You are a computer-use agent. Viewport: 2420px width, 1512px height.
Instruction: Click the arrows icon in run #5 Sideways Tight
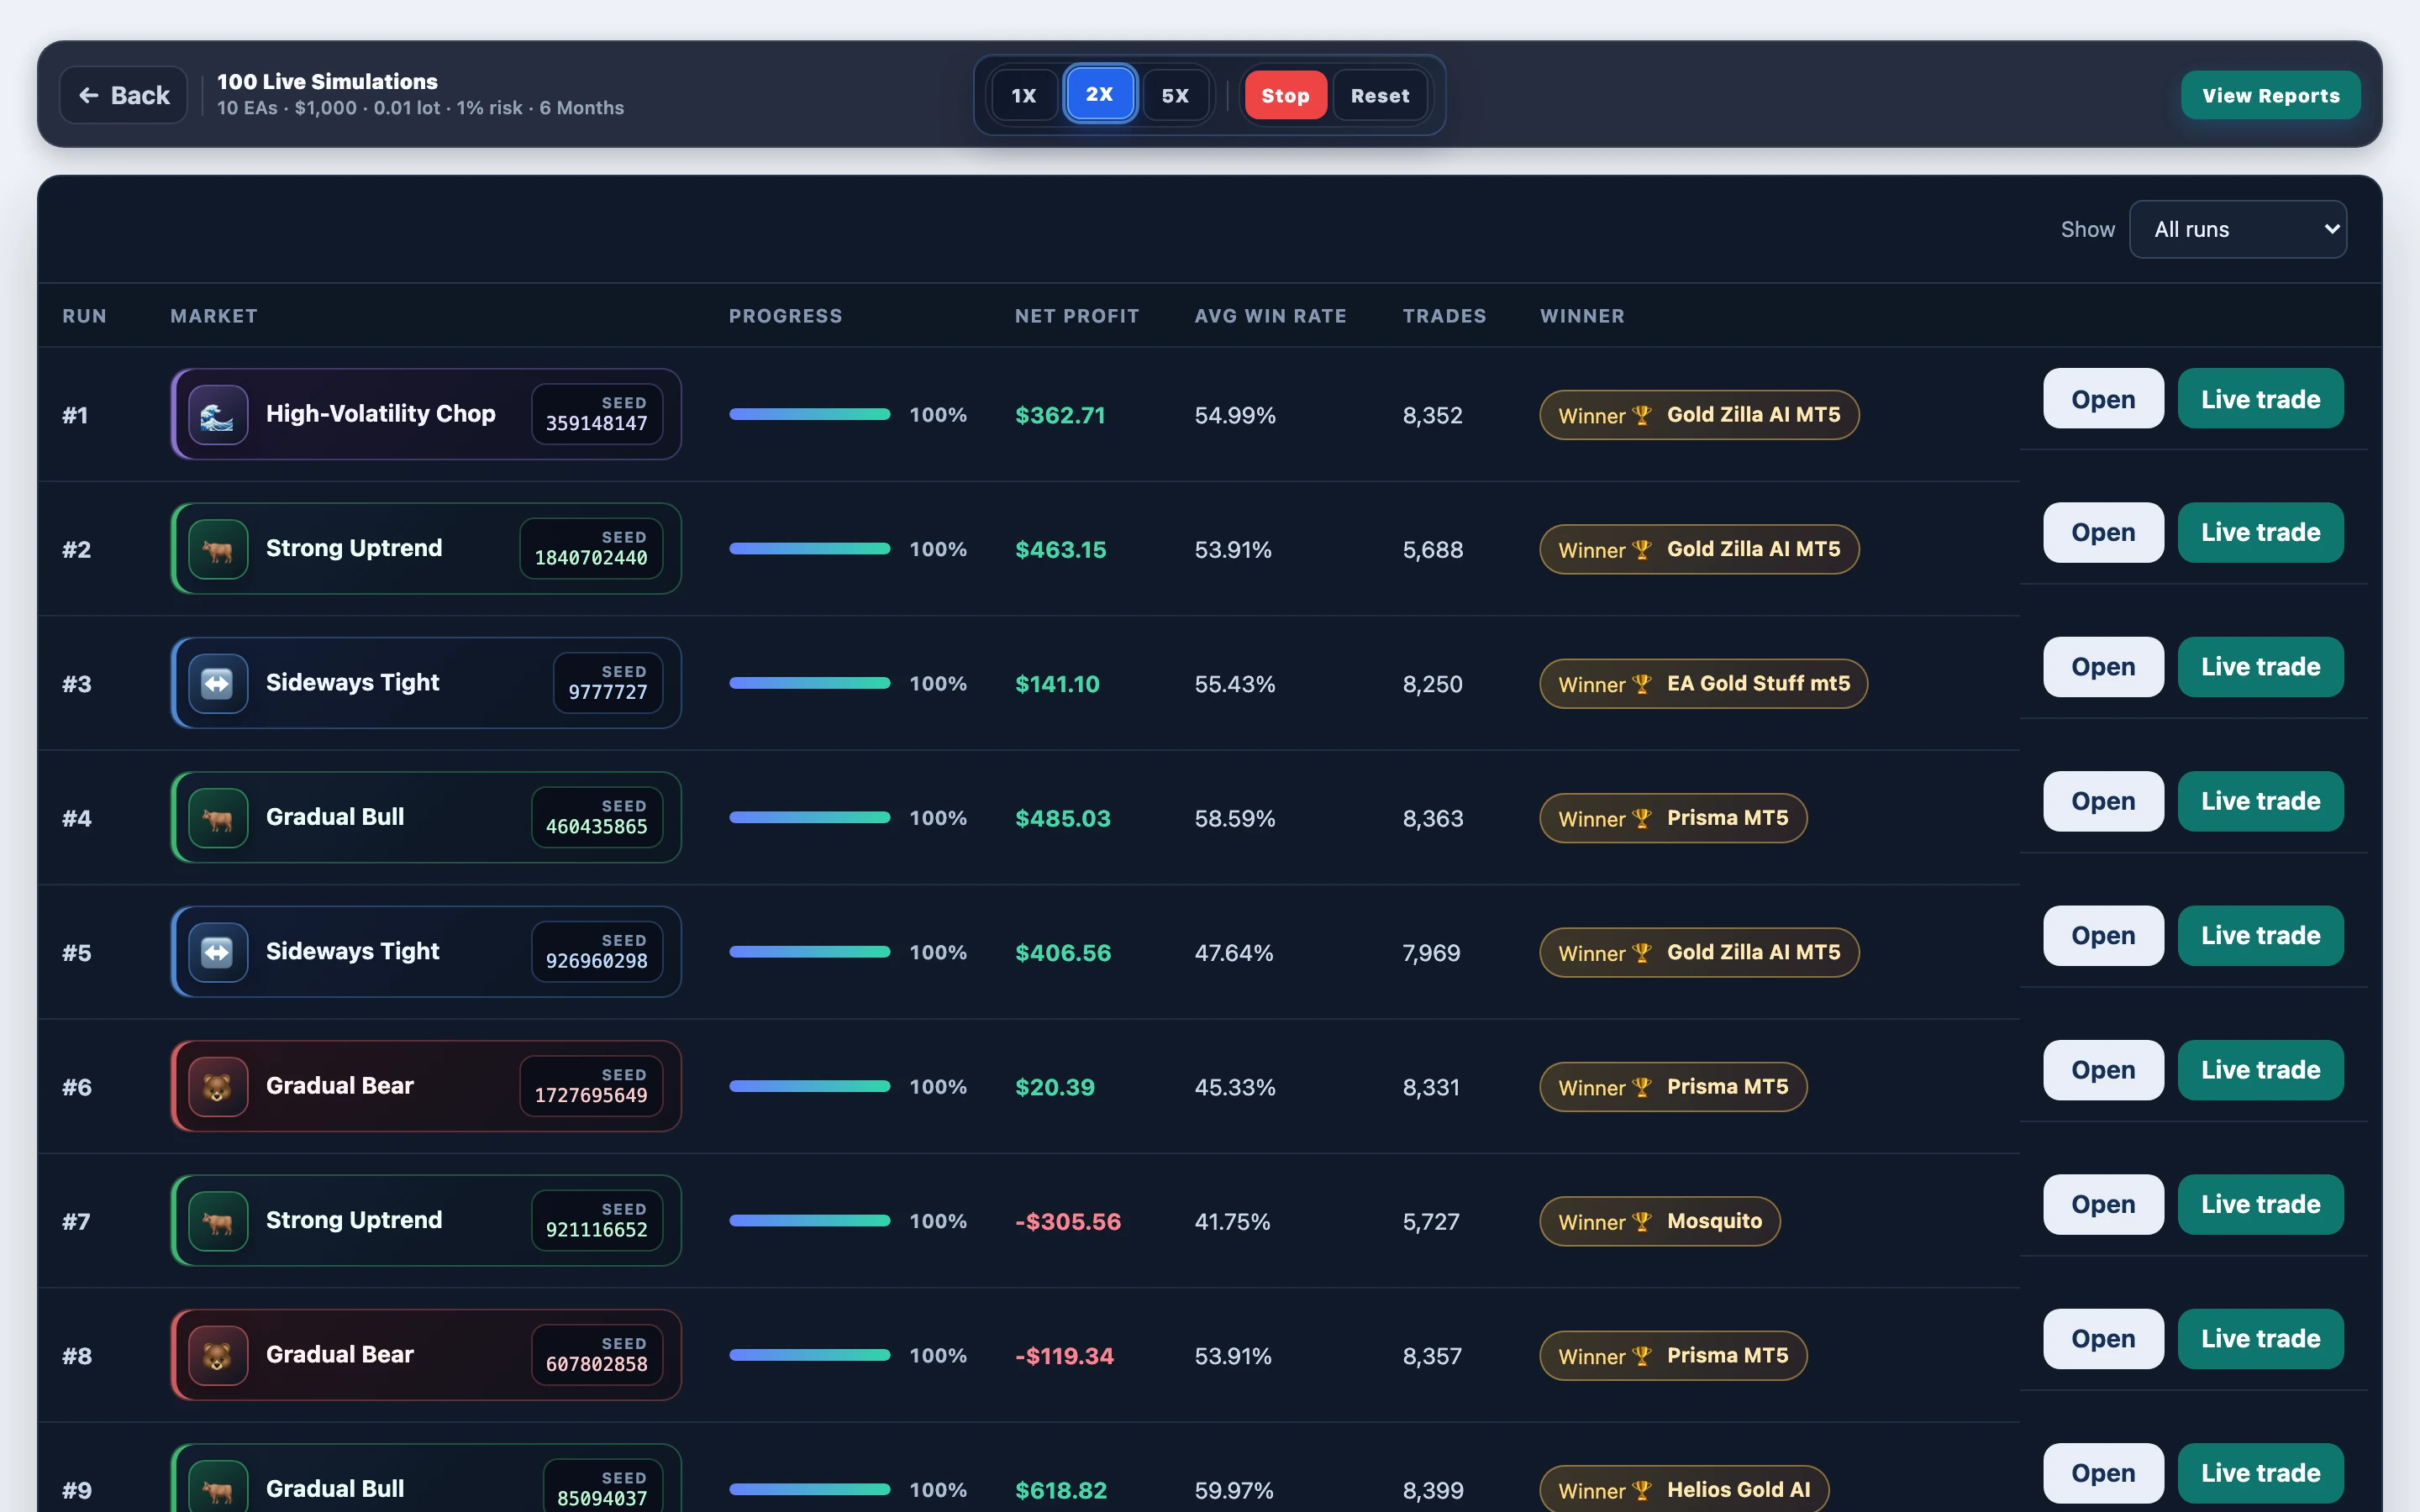pyautogui.click(x=218, y=952)
